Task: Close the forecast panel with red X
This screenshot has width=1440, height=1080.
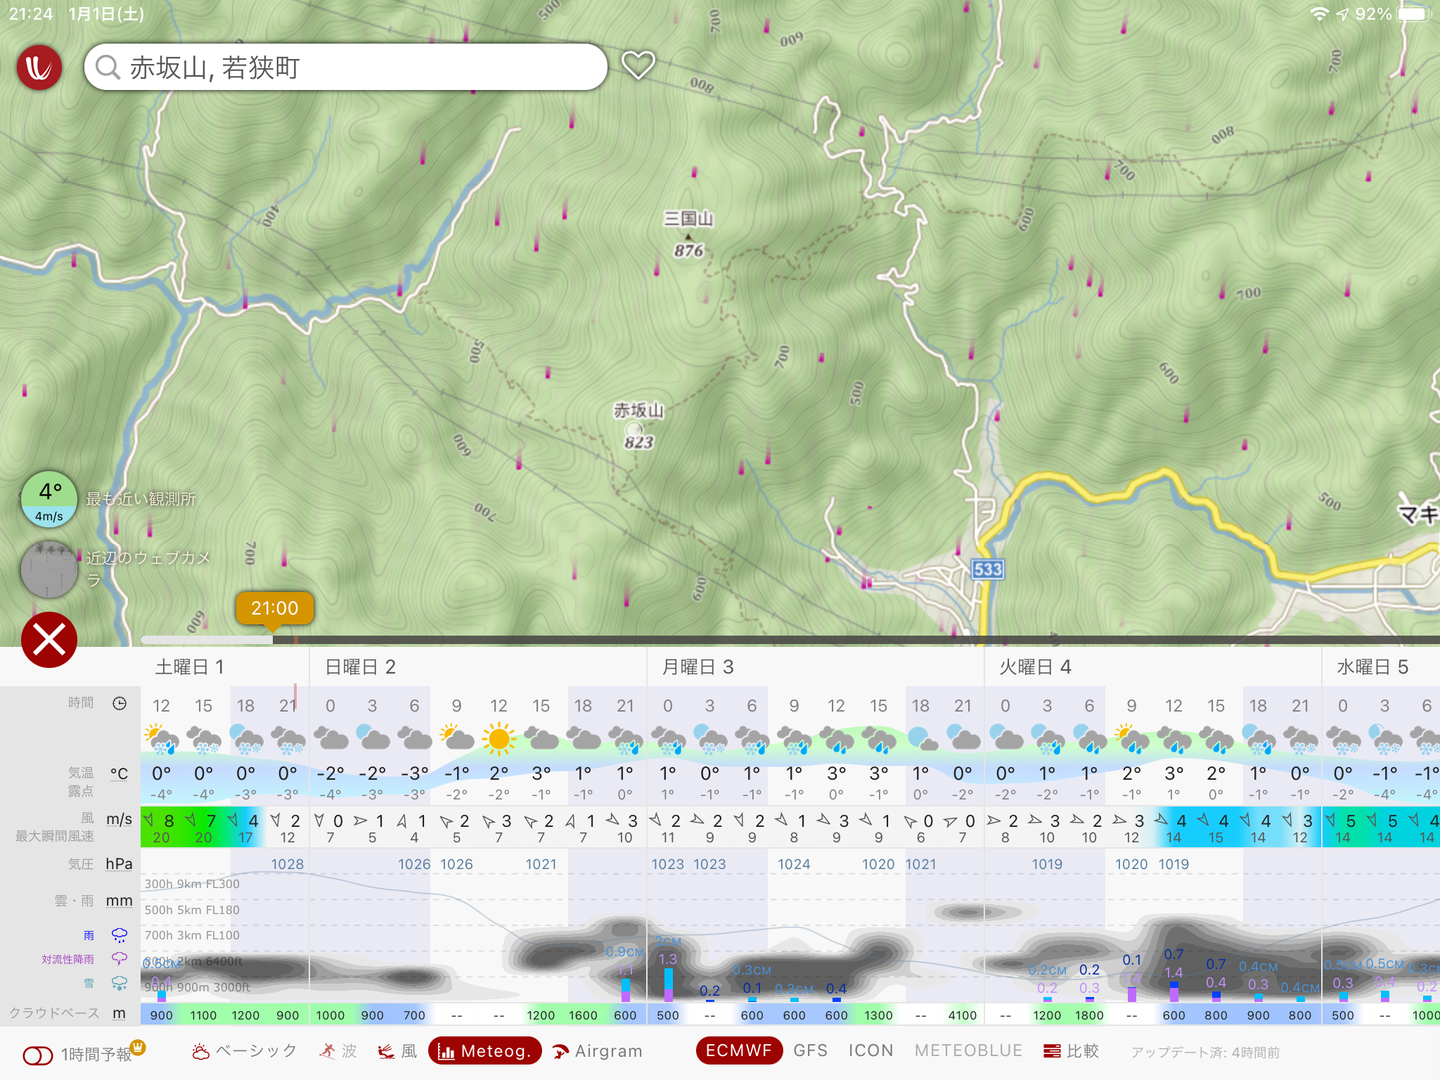Action: 49,640
